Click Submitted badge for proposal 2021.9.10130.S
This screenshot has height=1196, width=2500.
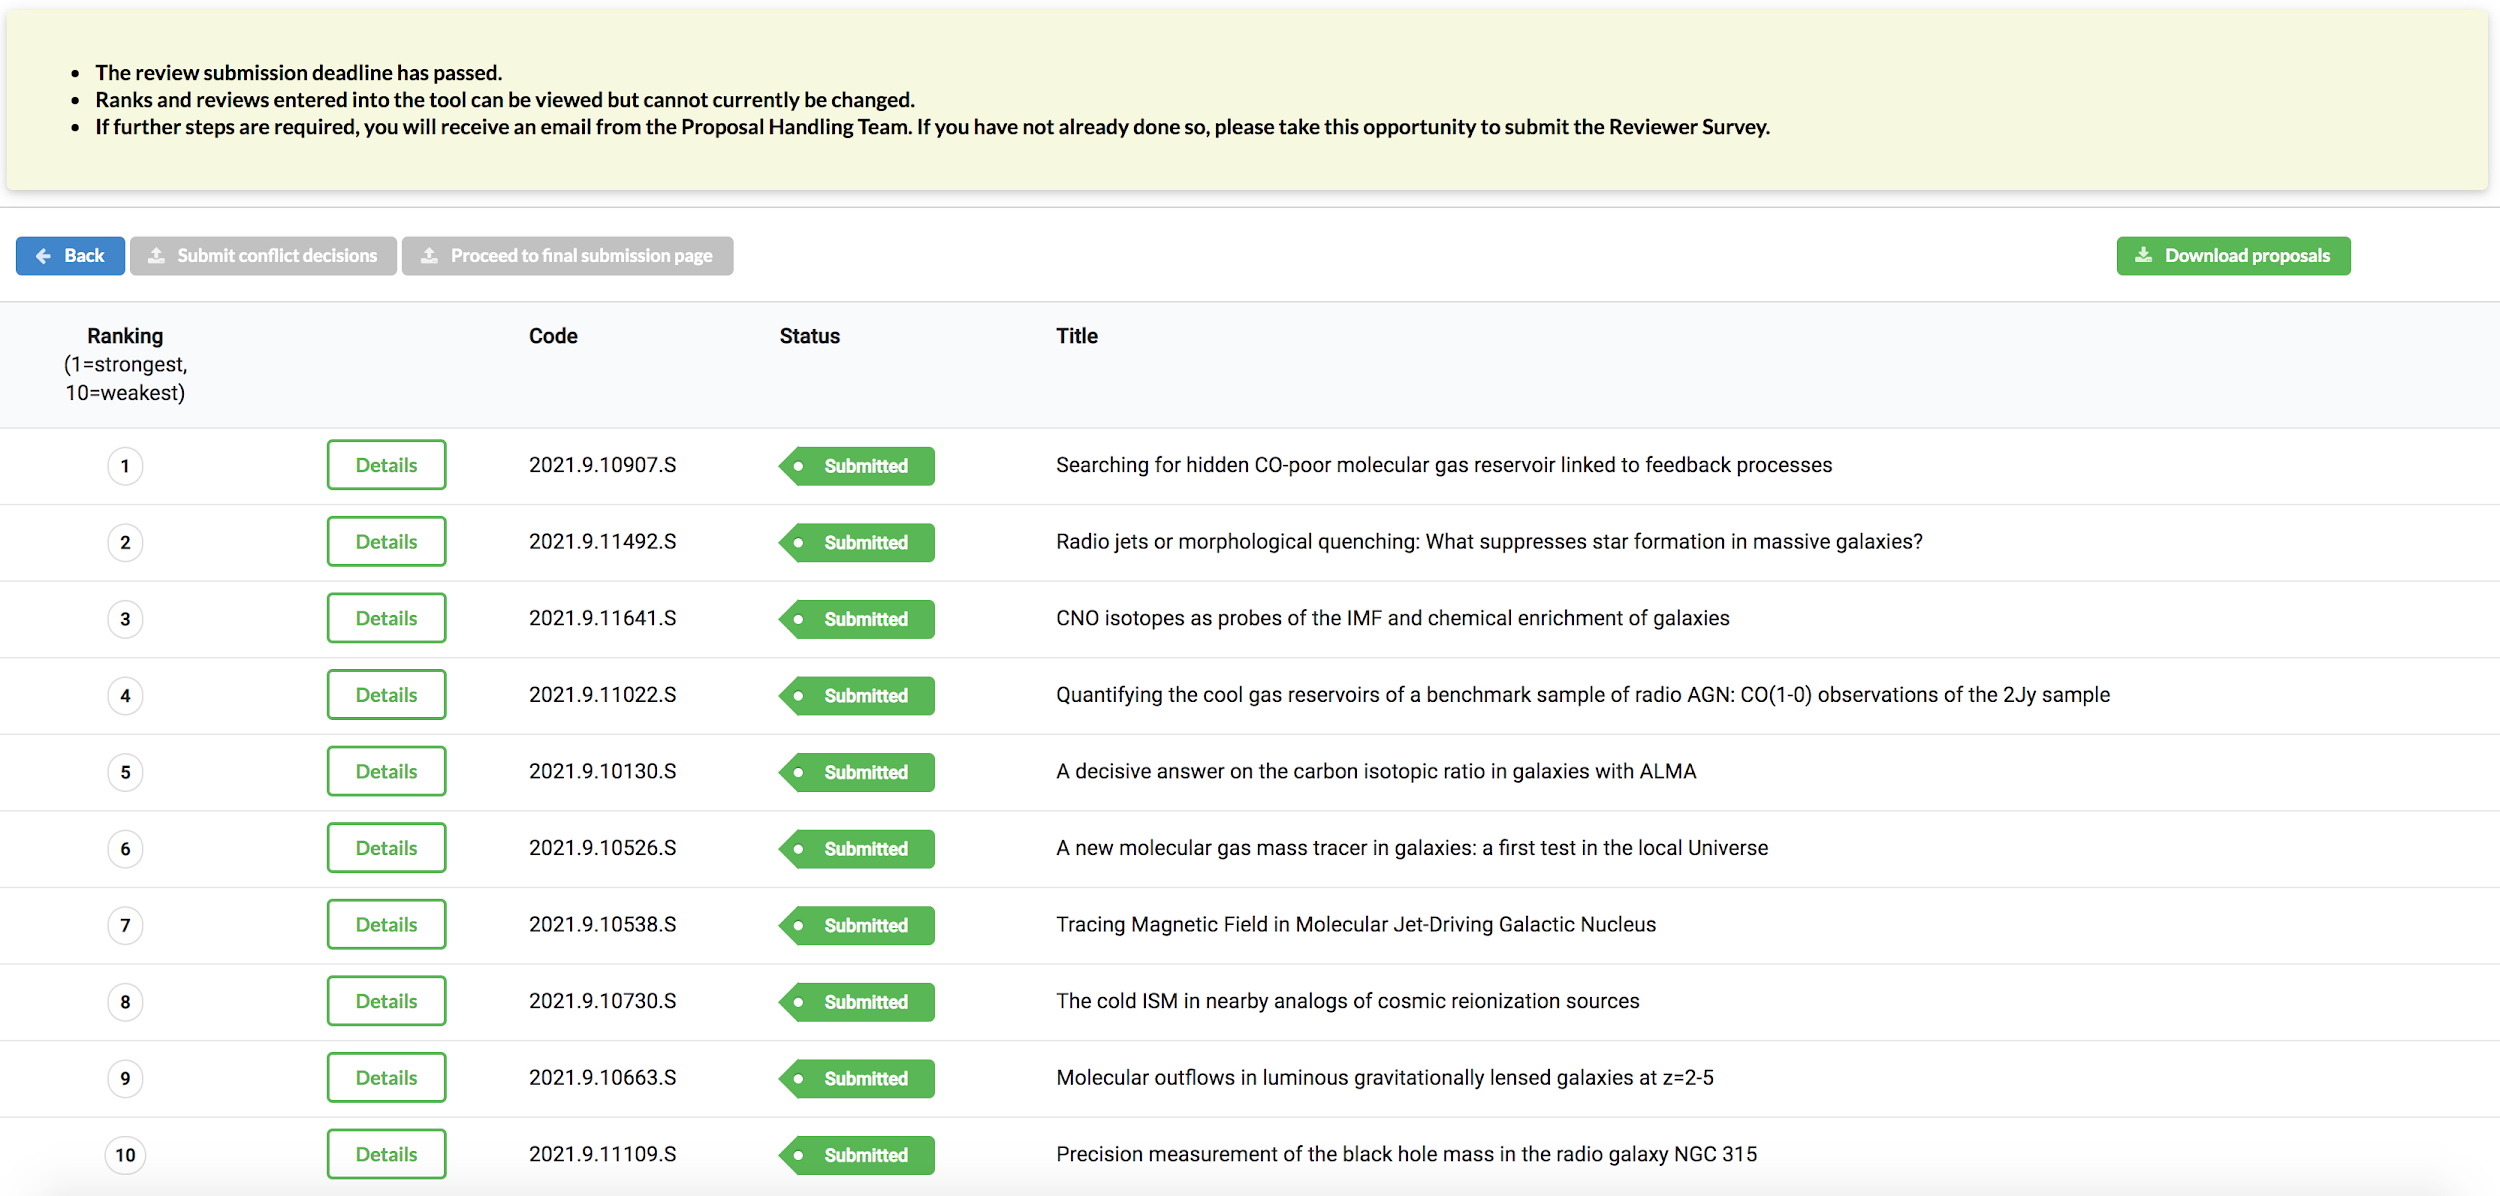858,772
